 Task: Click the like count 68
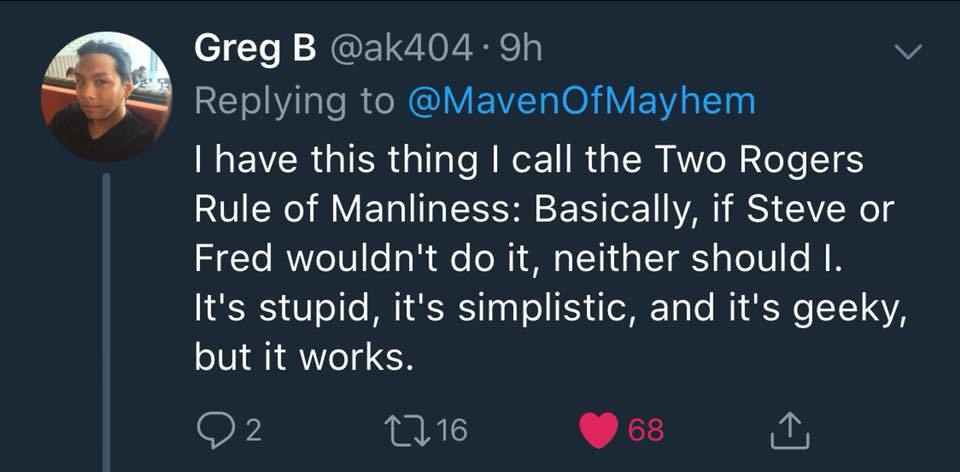(x=646, y=431)
